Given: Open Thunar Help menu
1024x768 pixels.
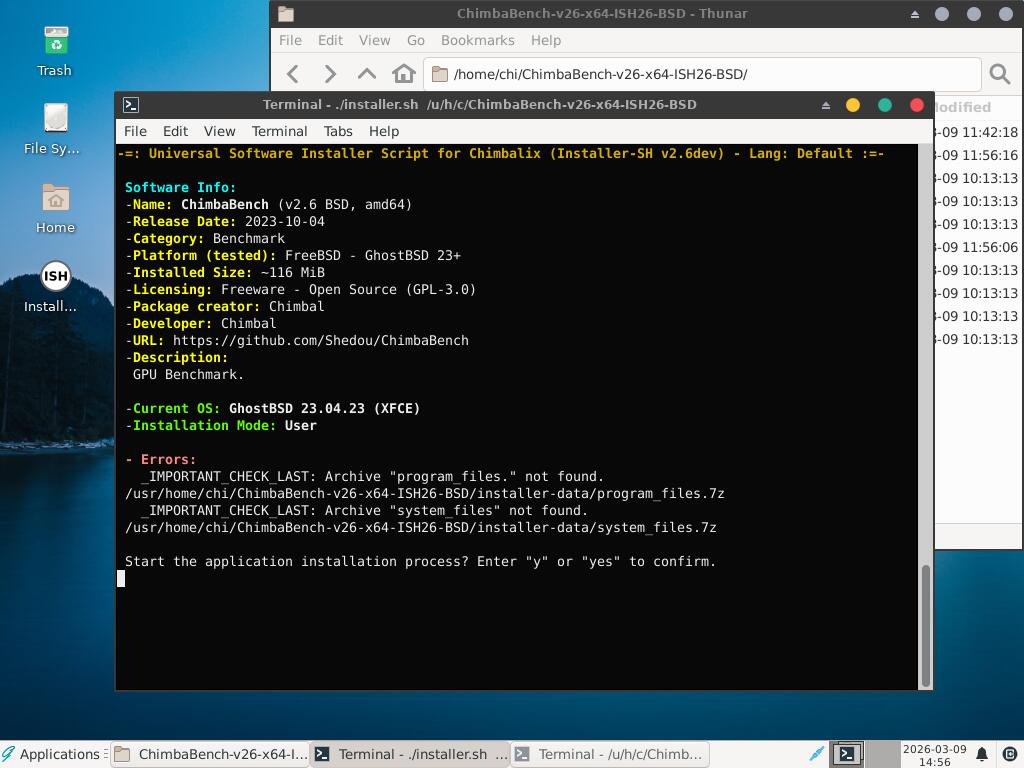Looking at the screenshot, I should [x=546, y=40].
